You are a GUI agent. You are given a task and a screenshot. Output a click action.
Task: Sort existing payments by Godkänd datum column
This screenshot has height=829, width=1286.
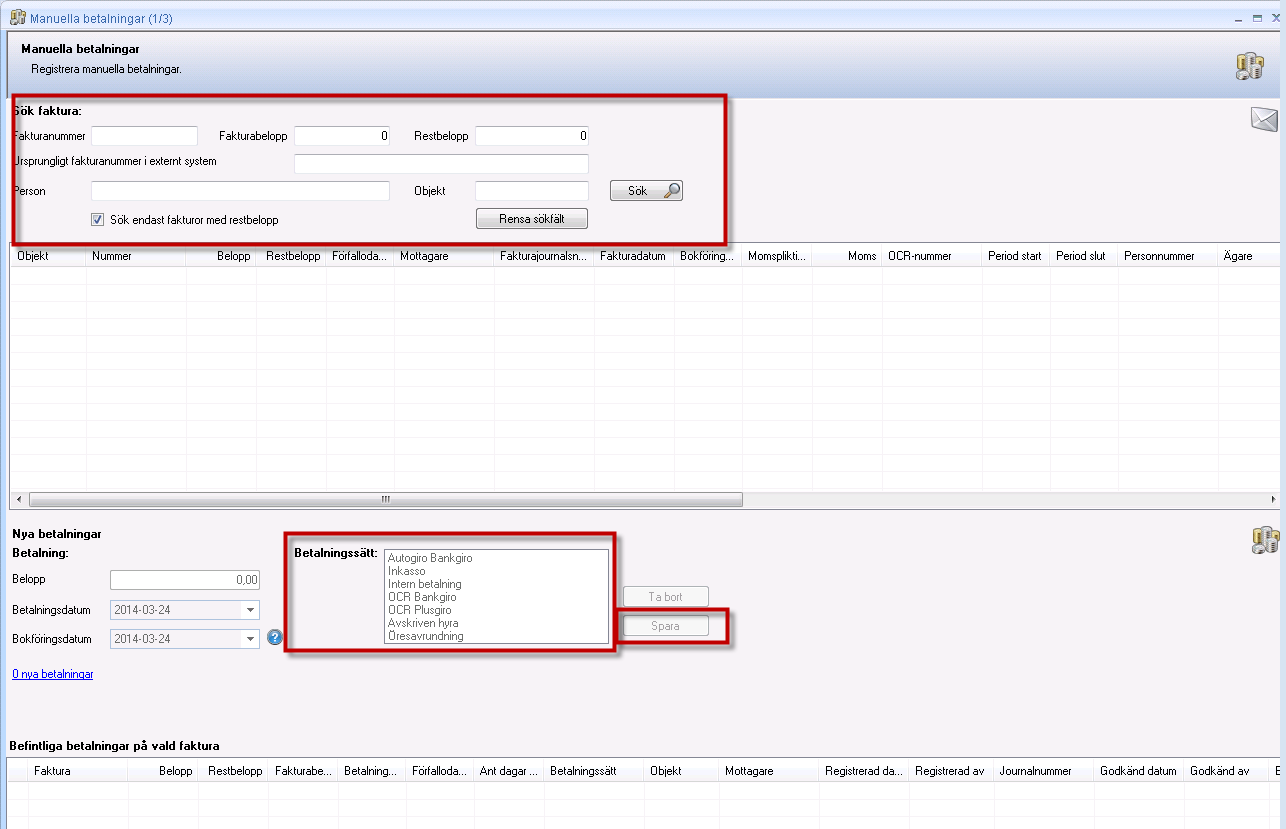1139,771
